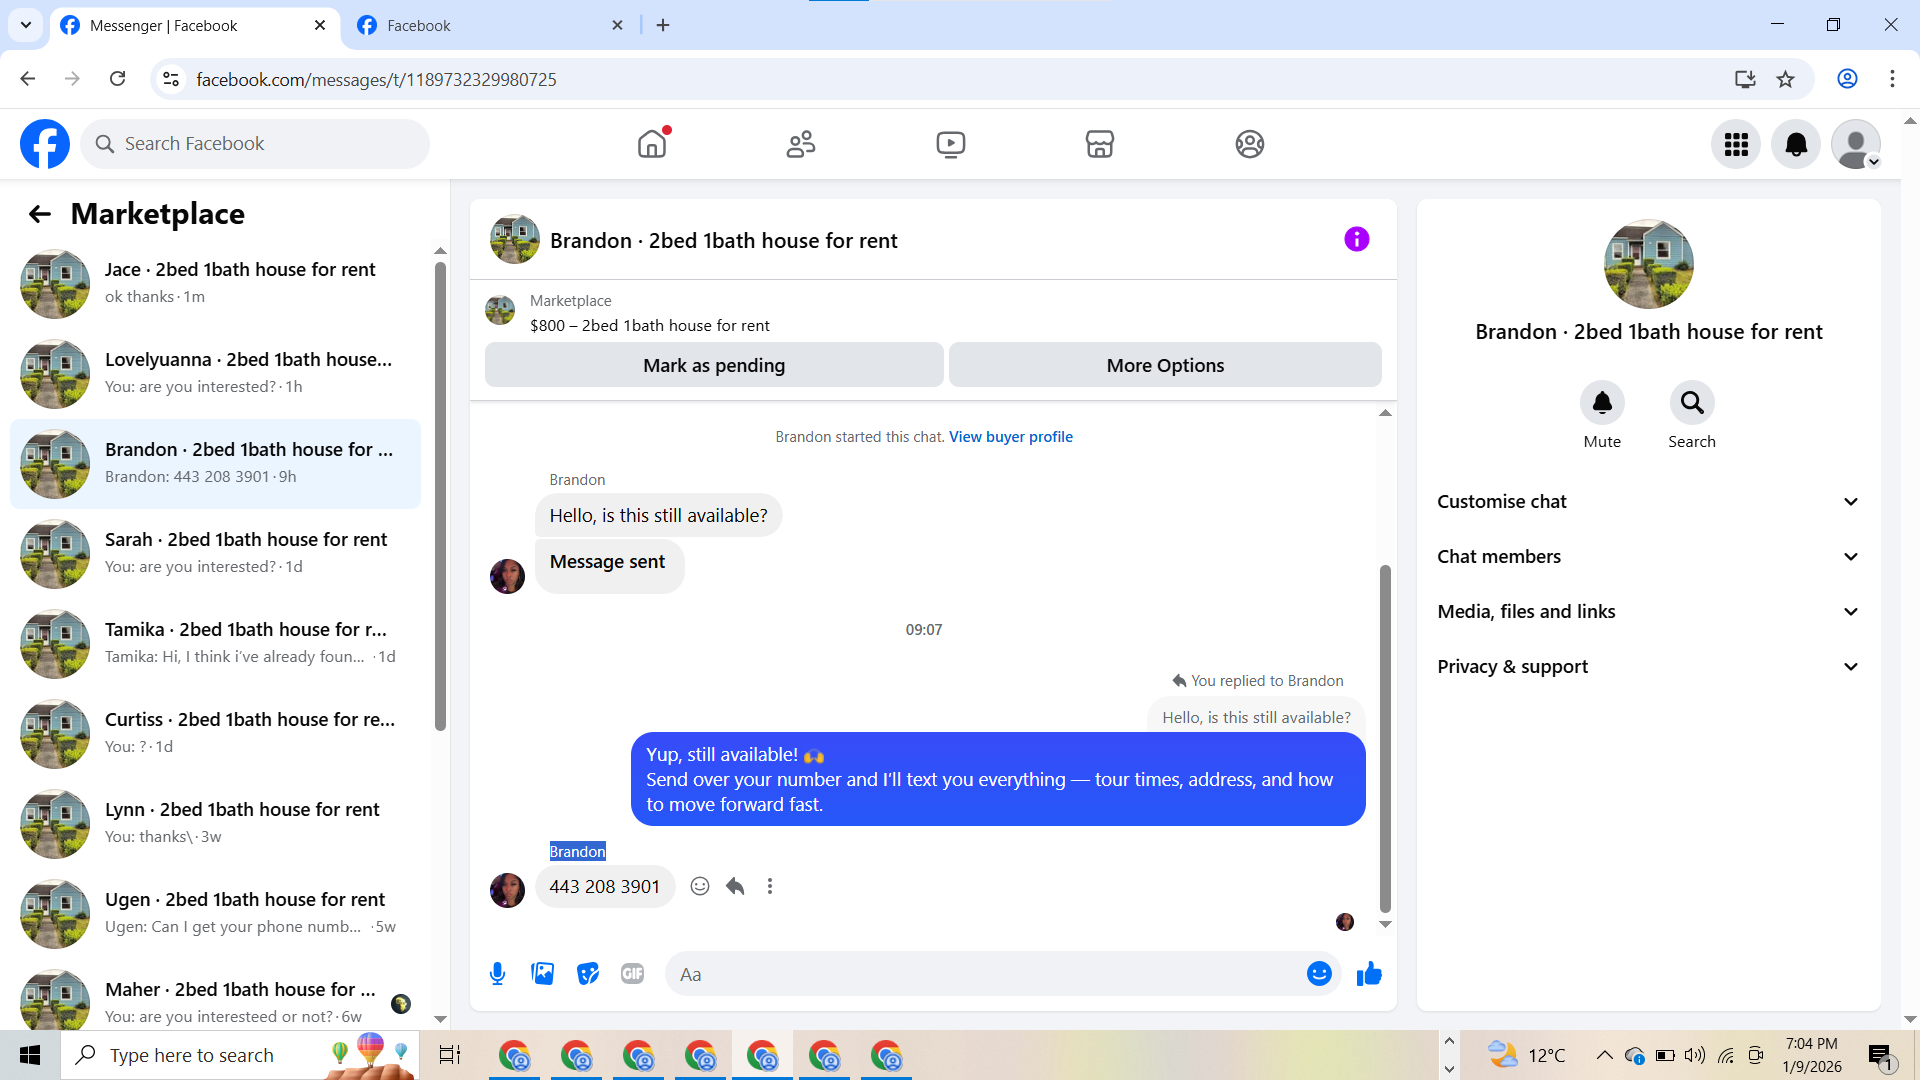The height and width of the screenshot is (1080, 1920).
Task: Mute Brandon's conversation notifications
Action: coord(1602,403)
